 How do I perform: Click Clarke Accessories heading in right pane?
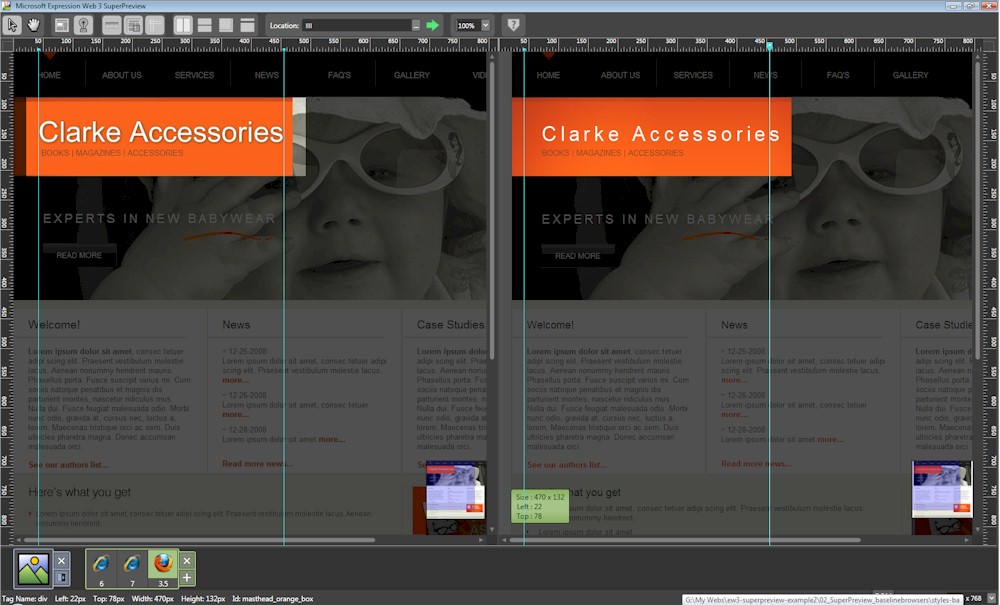click(x=661, y=134)
